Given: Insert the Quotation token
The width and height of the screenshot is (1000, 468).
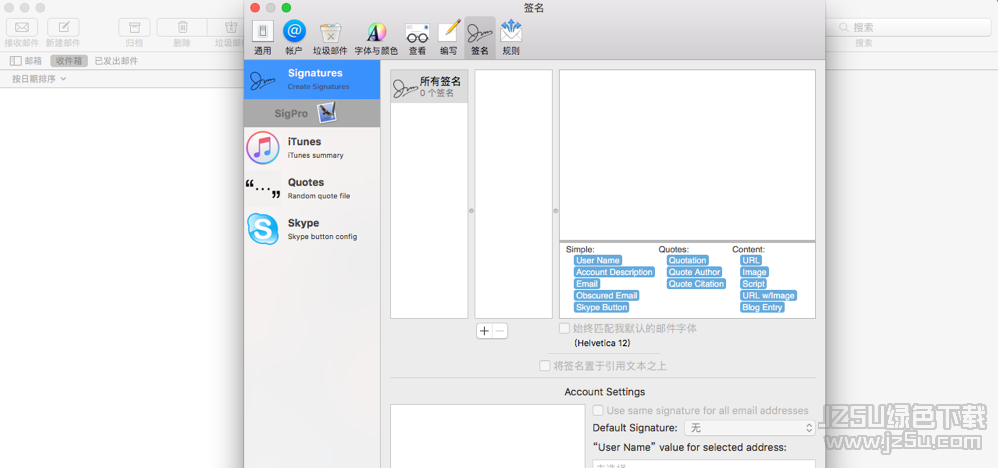Looking at the screenshot, I should (x=688, y=260).
